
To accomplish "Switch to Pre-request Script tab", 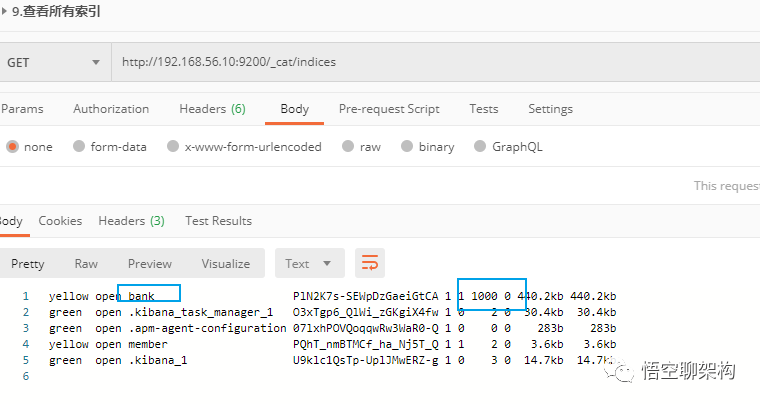I will [x=389, y=108].
